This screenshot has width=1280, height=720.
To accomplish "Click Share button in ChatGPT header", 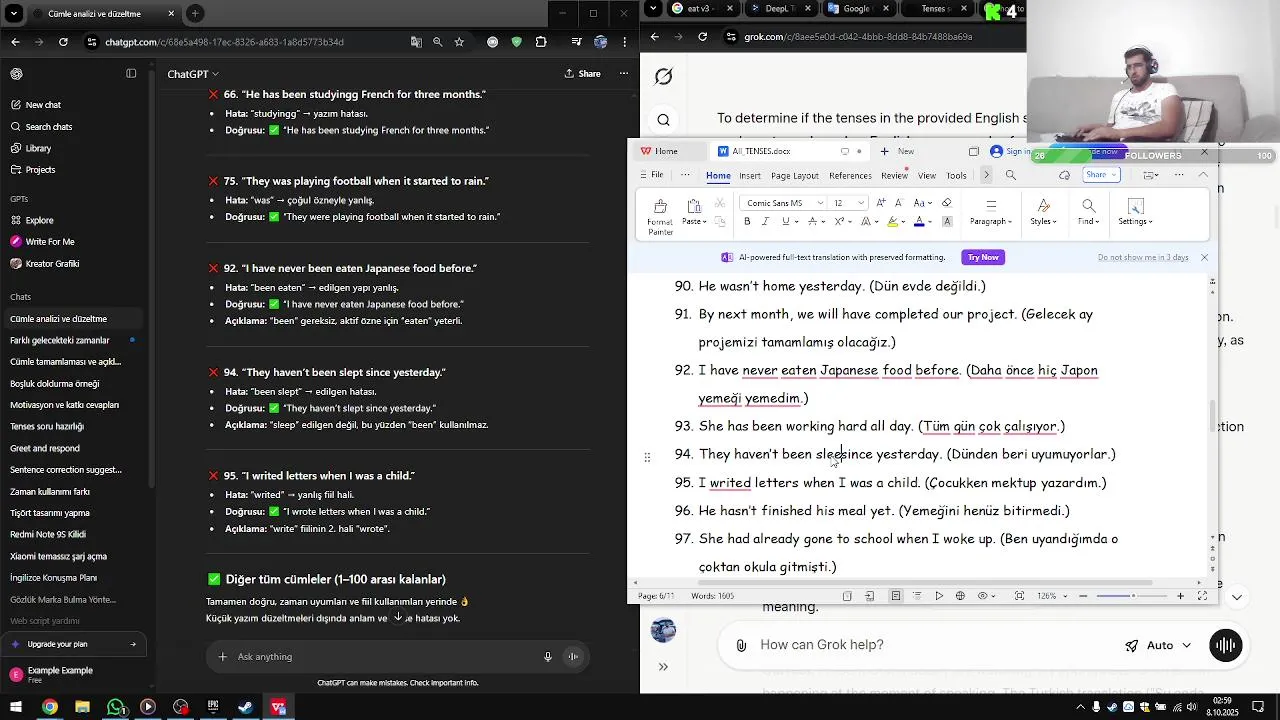I will coord(583,74).
